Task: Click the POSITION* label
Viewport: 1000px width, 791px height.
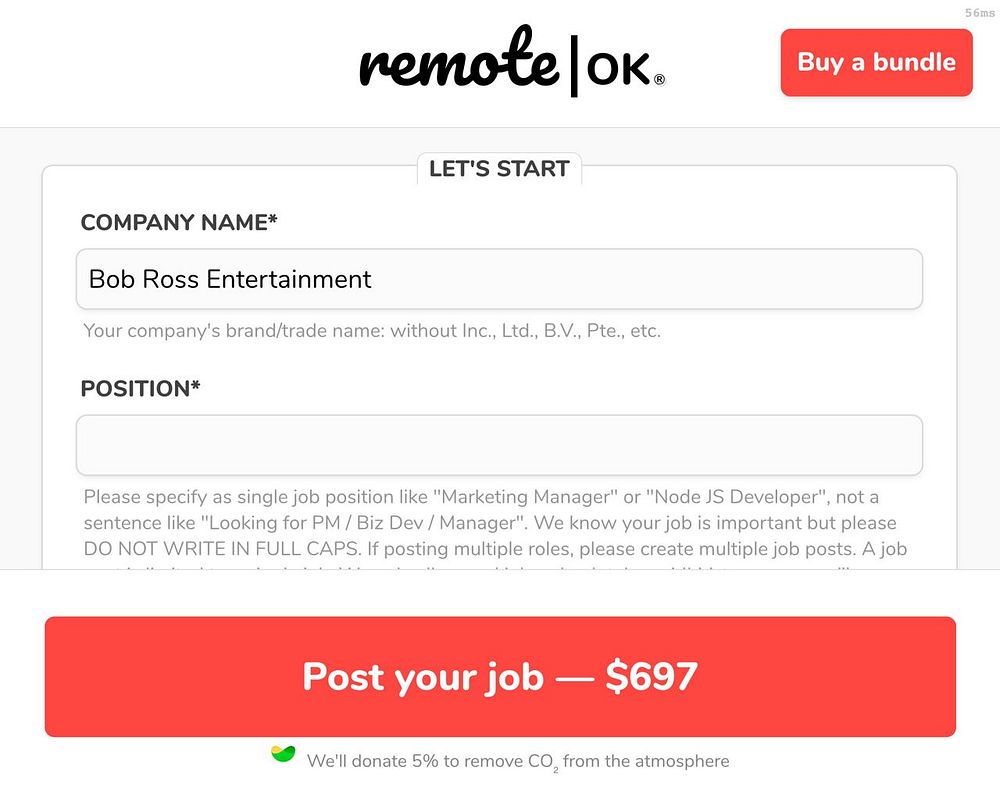Action: click(x=140, y=388)
